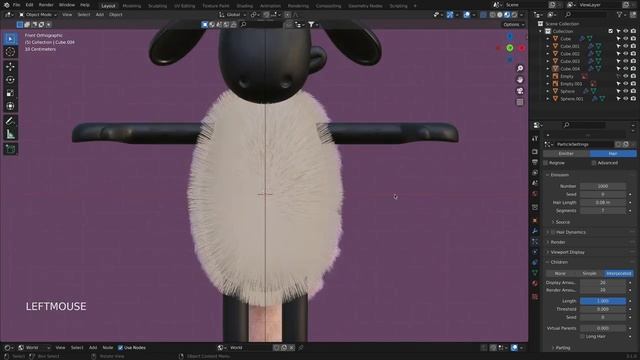Set particle type to Hair
640x360 pixels.
[613, 153]
